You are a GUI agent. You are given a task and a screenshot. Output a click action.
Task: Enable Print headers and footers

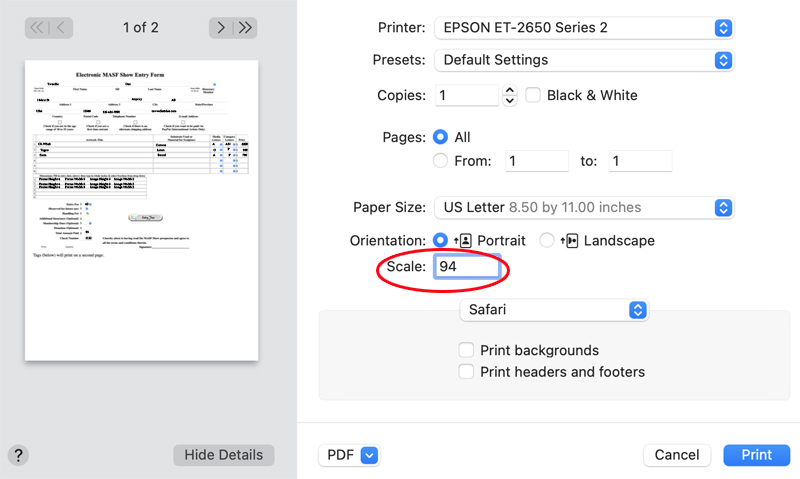coord(465,372)
